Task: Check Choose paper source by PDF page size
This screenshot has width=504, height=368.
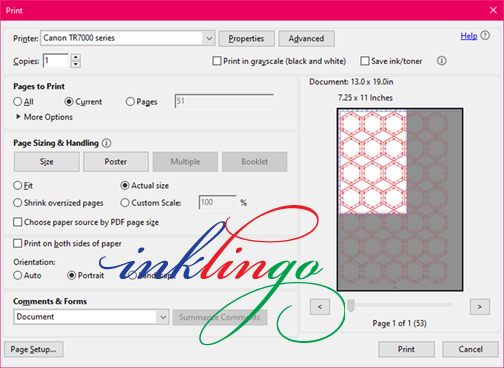Action: pyautogui.click(x=18, y=222)
